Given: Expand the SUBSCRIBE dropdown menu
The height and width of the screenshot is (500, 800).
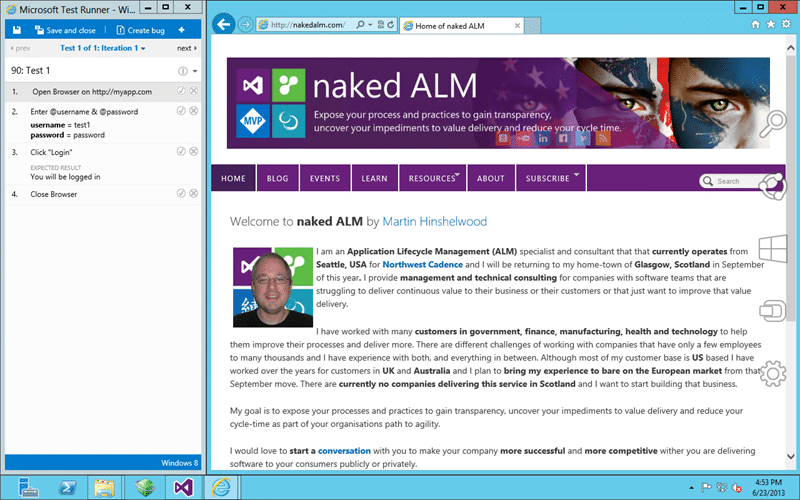Looking at the screenshot, I should [551, 178].
